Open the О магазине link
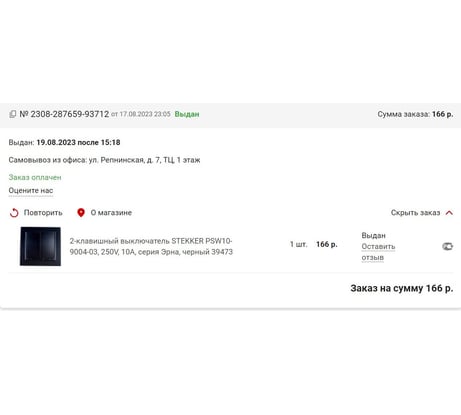Viewport: 461px width, 415px height. coord(111,213)
